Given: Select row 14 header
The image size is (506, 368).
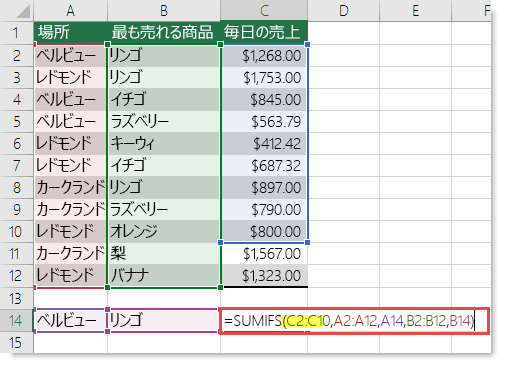Looking at the screenshot, I should point(17,320).
